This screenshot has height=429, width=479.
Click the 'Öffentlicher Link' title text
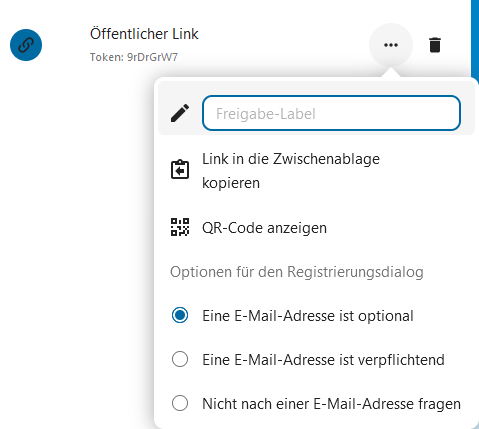click(144, 34)
